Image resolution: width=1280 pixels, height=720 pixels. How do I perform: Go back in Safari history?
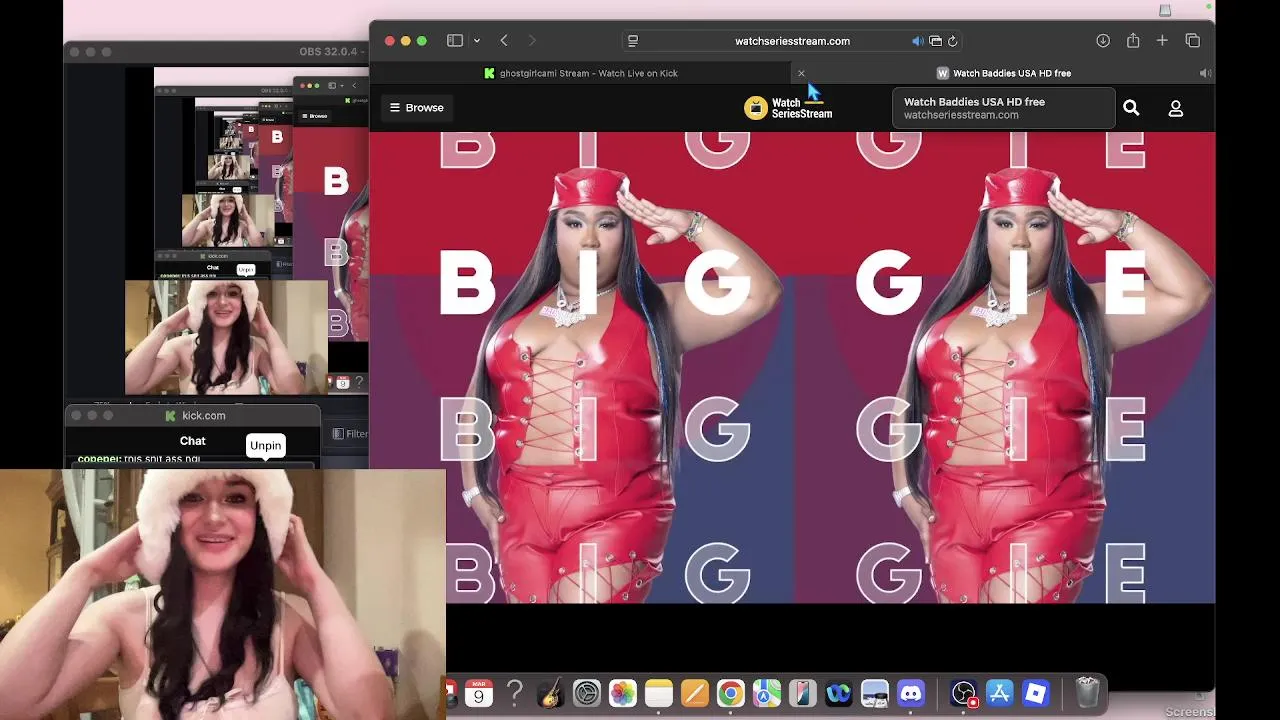pos(504,41)
